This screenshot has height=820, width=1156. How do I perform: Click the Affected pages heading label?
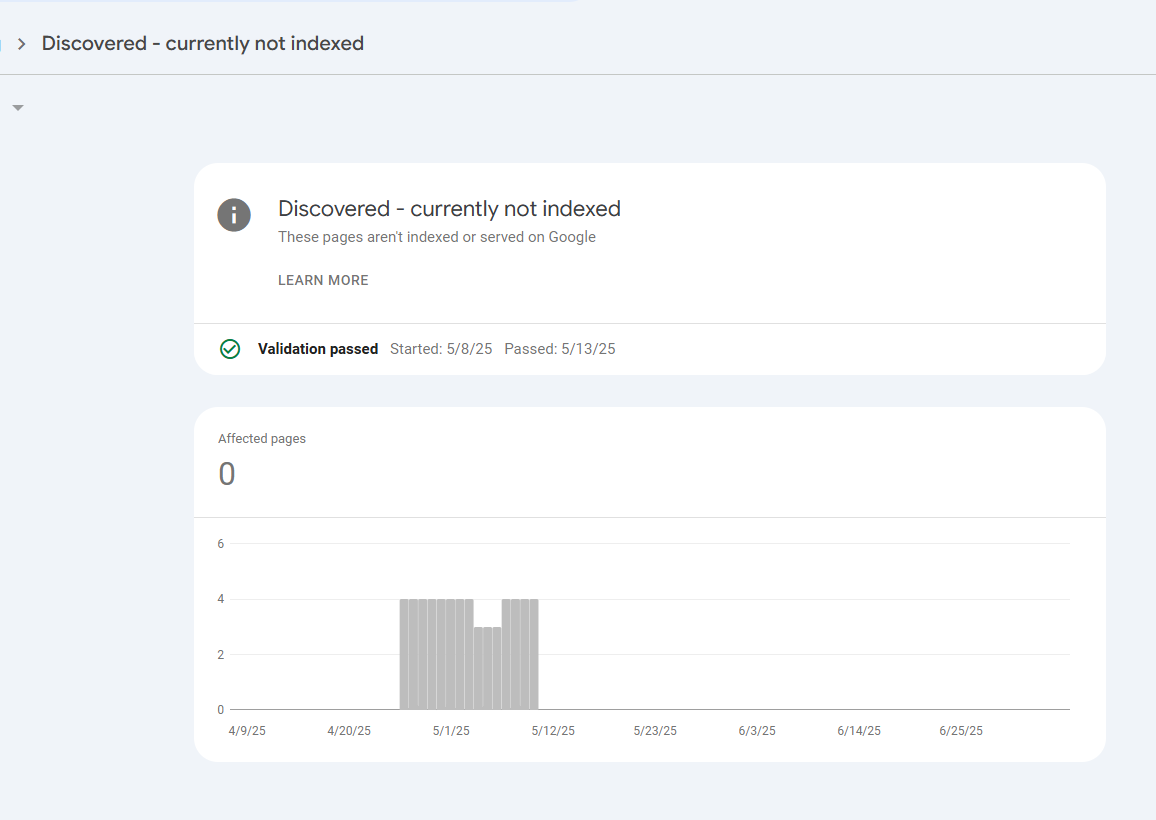pyautogui.click(x=262, y=438)
